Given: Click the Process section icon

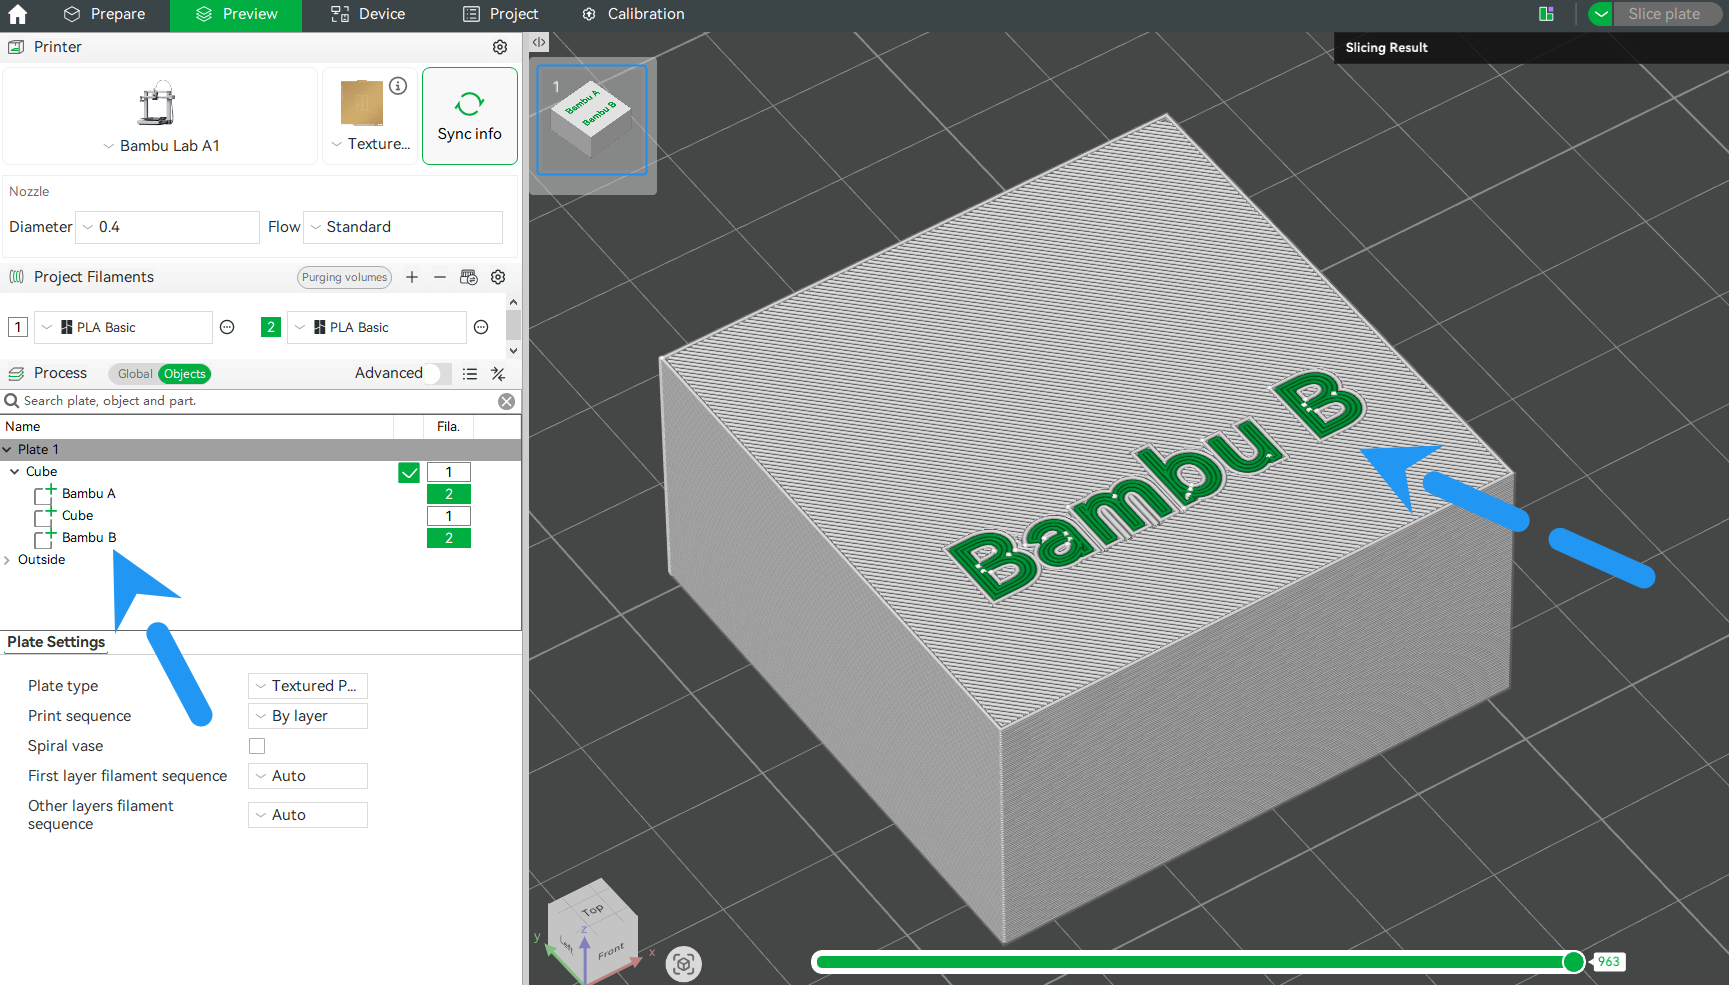Looking at the screenshot, I should pos(16,373).
